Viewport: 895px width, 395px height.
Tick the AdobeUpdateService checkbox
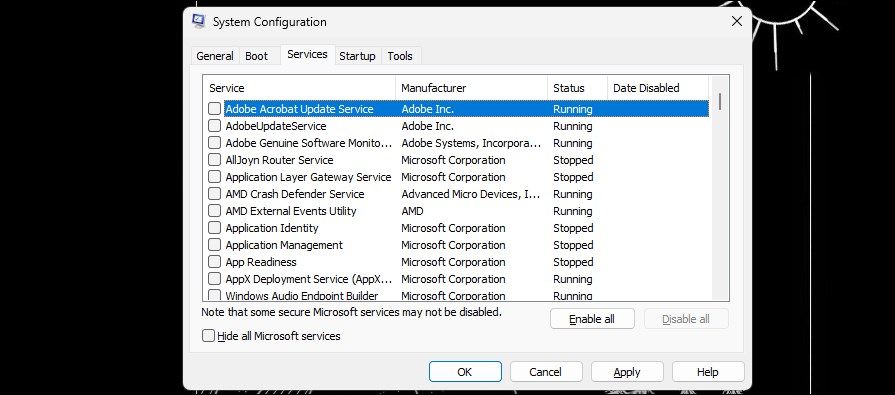pyautogui.click(x=215, y=126)
